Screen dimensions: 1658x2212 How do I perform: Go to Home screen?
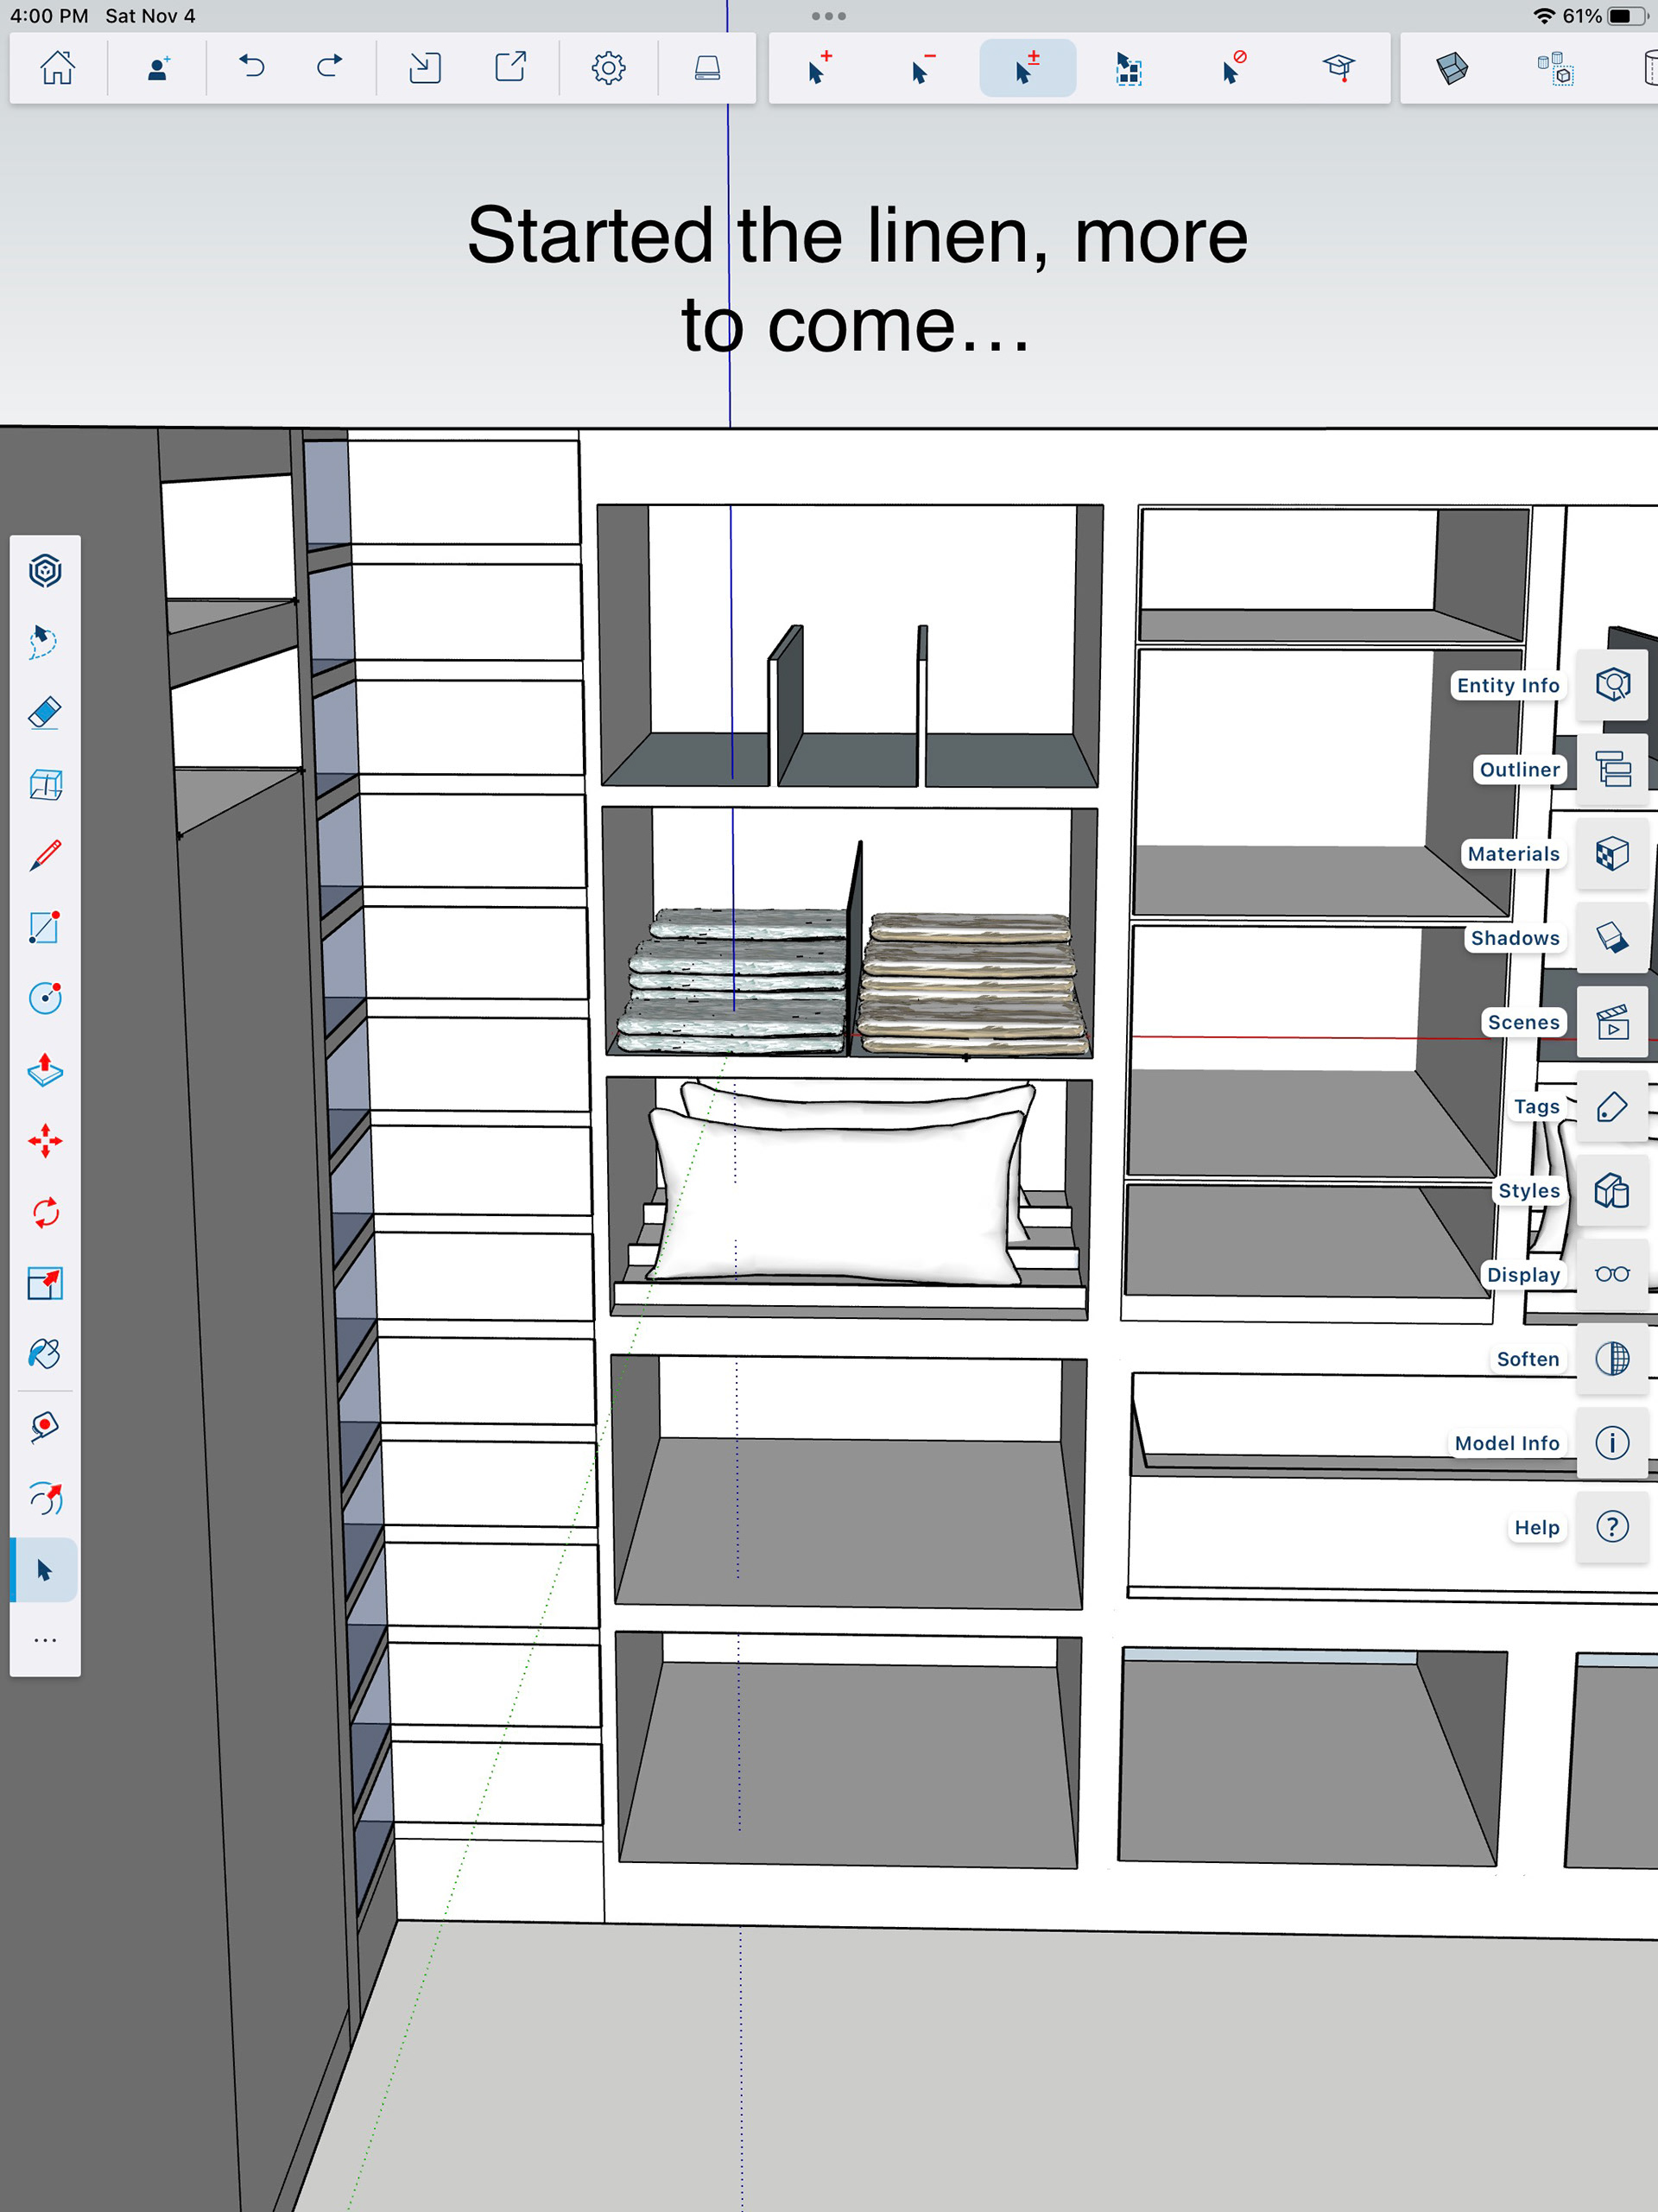[57, 68]
